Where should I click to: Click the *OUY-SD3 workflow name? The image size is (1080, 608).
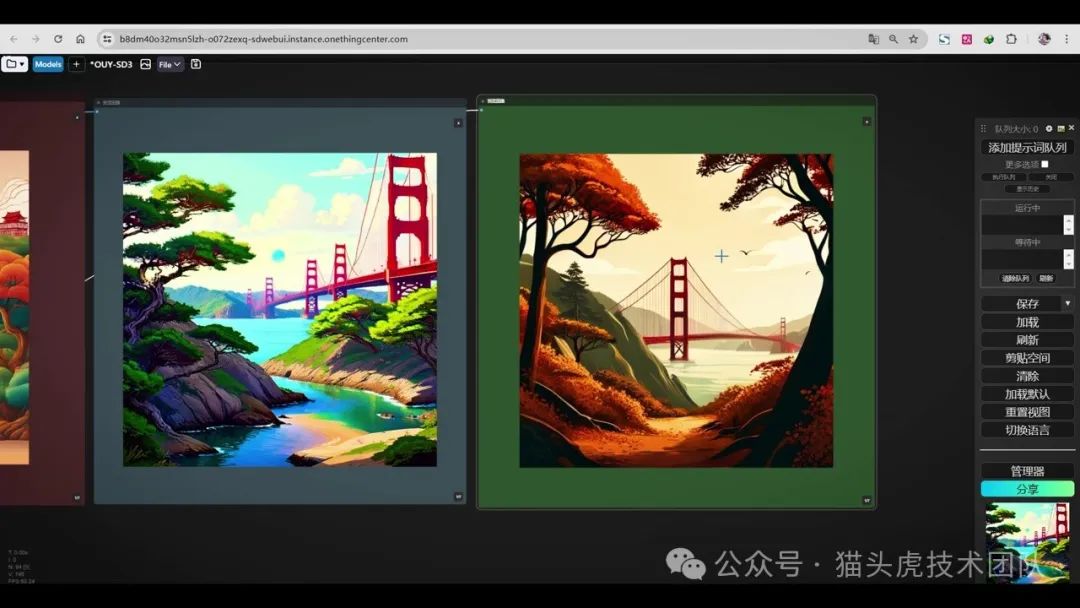[x=111, y=64]
